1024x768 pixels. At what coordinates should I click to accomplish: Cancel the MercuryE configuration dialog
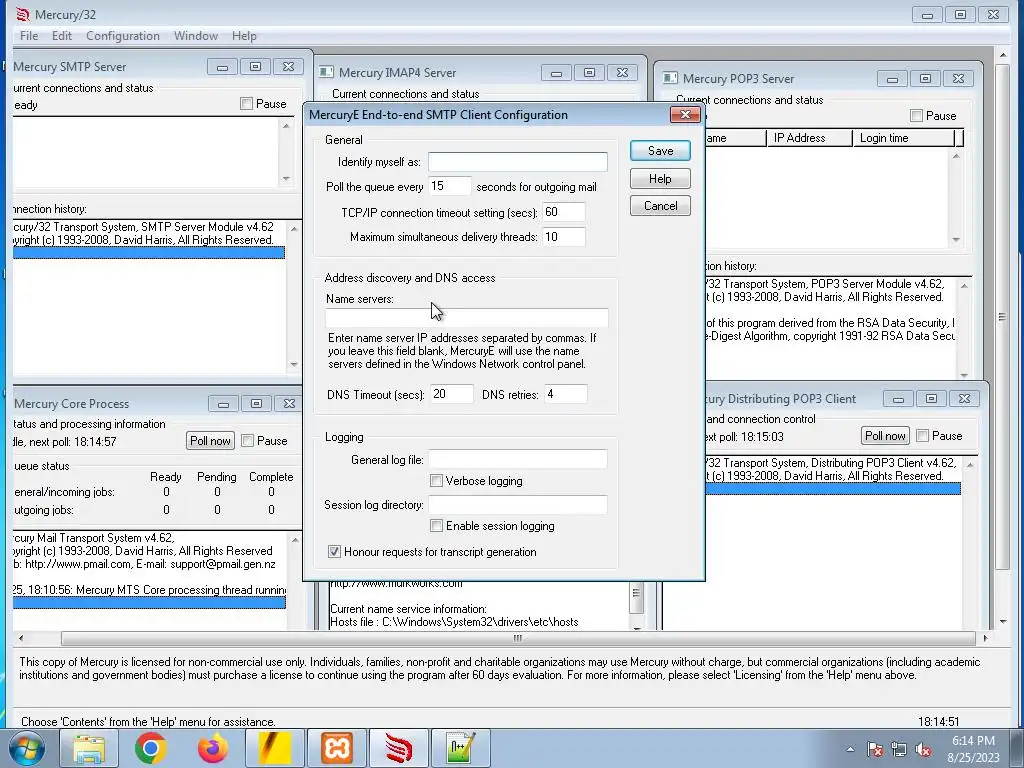(660, 206)
